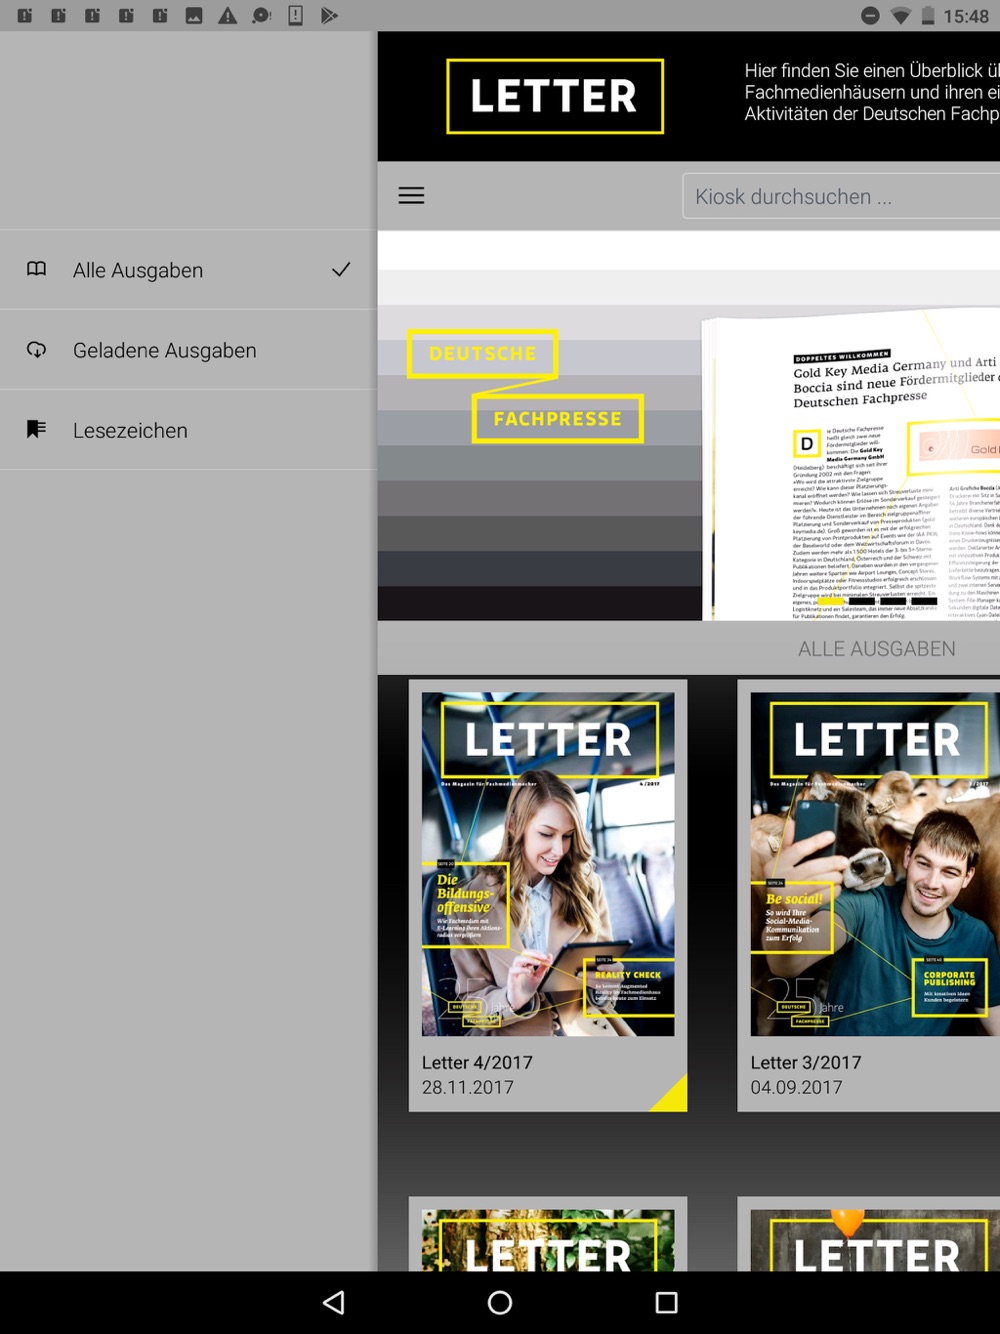Screen dimensions: 1000x1334
Task: Open the Geladene Ausgaben menu entry
Action: (189, 350)
